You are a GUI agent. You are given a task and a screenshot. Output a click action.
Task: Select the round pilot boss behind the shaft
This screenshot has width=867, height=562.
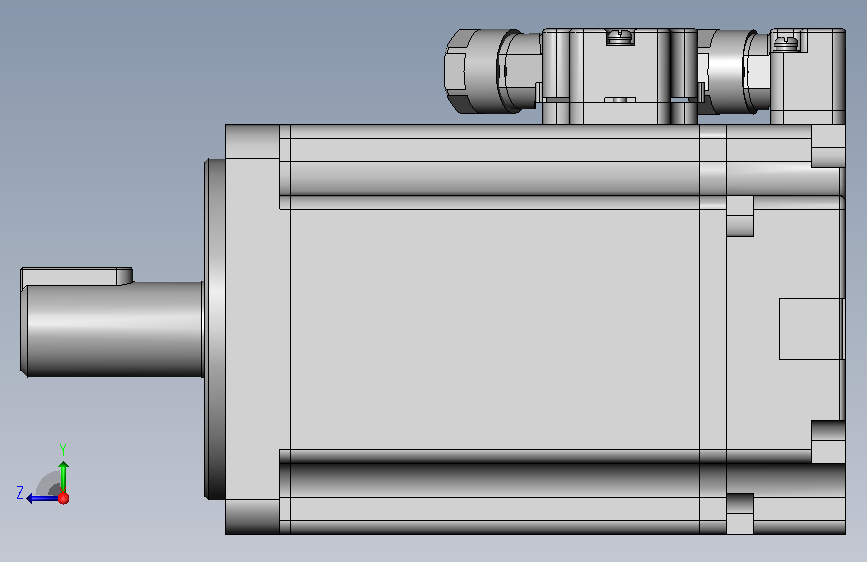click(x=215, y=329)
